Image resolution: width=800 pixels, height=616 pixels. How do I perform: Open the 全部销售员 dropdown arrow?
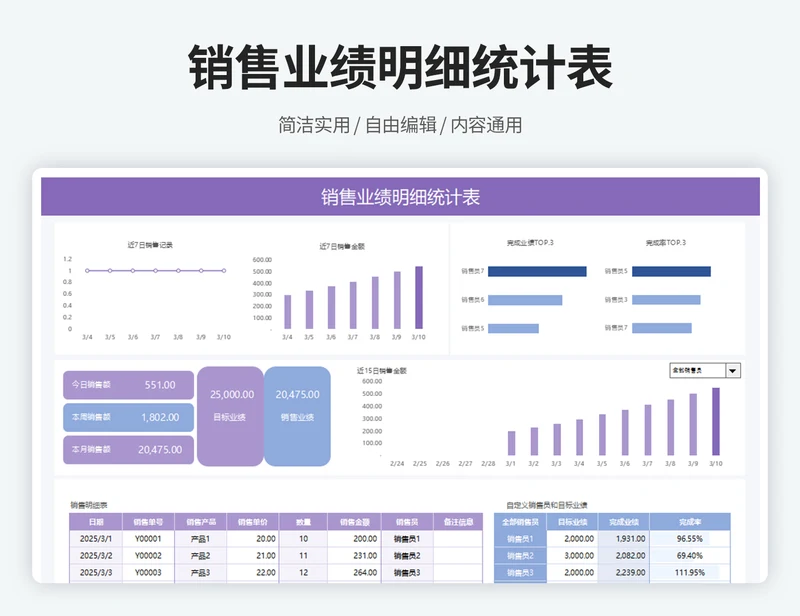click(x=733, y=371)
